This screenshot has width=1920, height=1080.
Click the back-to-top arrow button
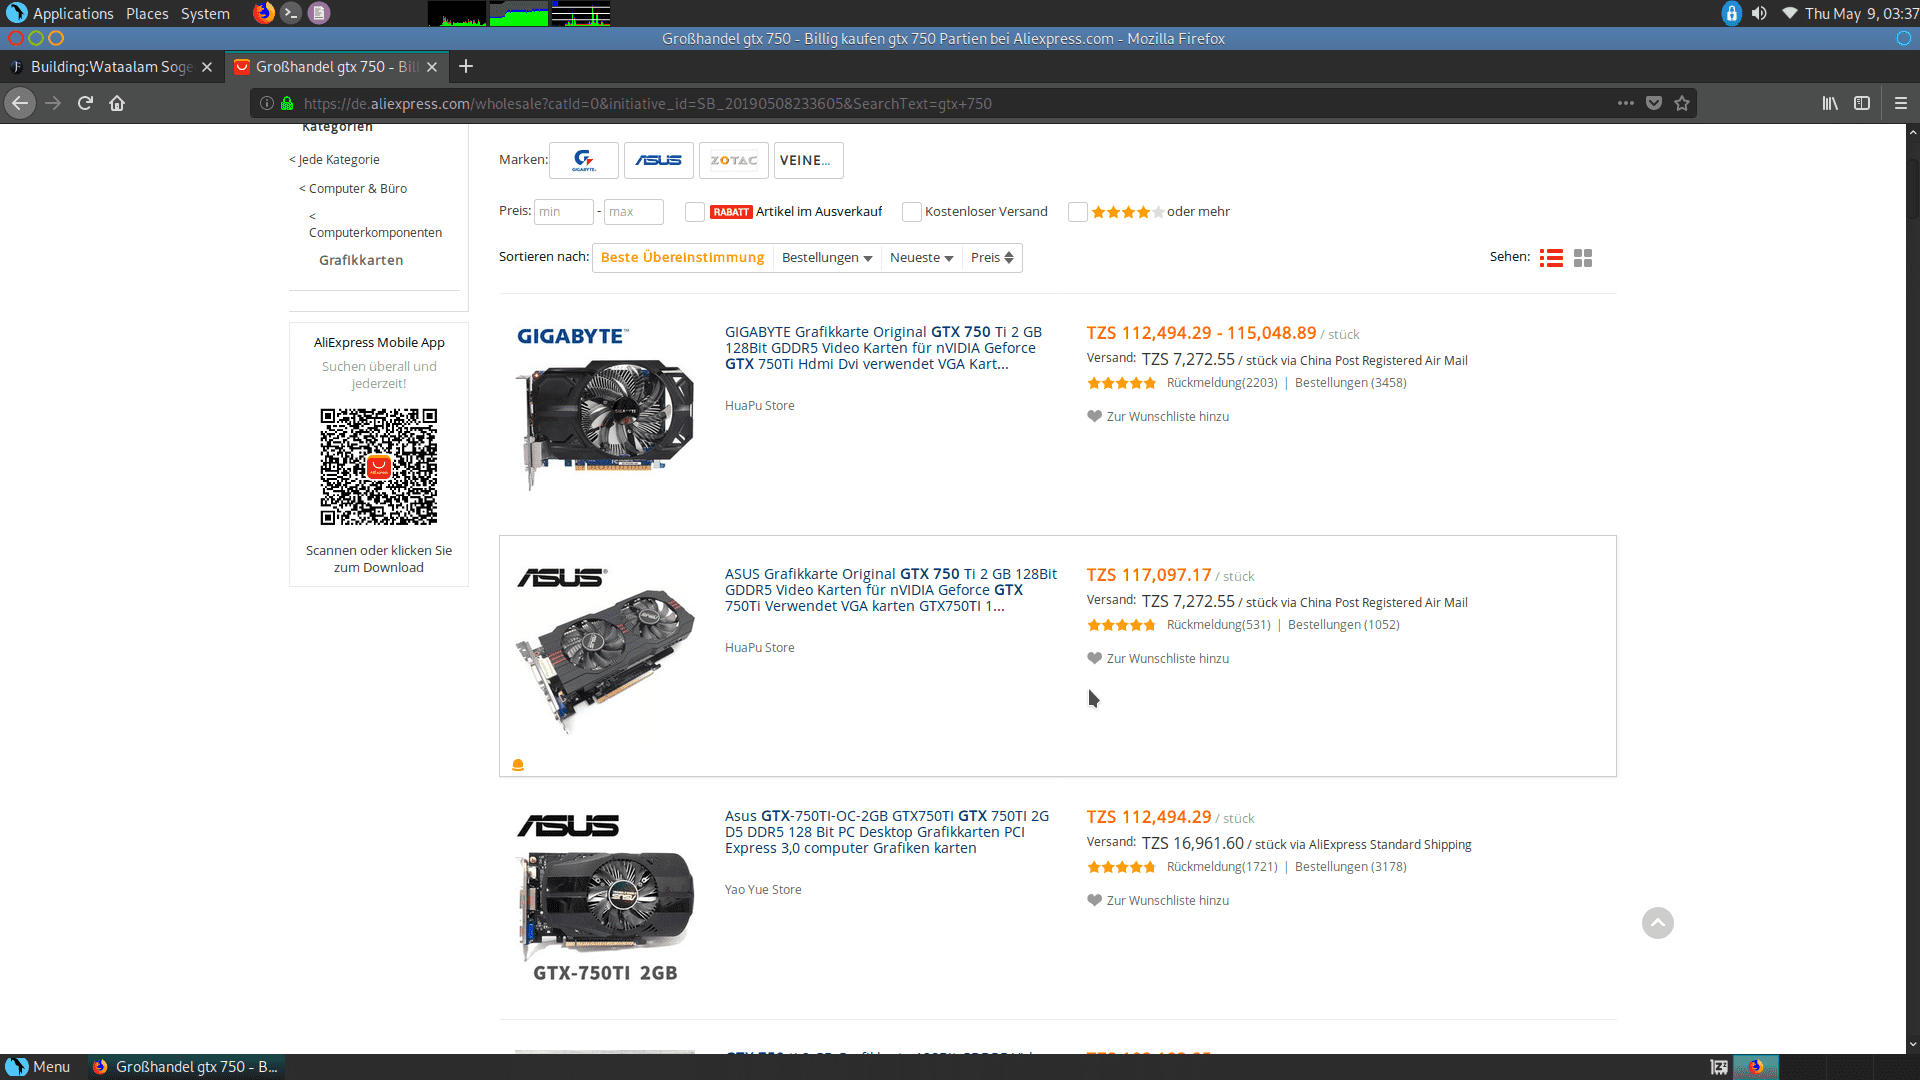(x=1658, y=923)
